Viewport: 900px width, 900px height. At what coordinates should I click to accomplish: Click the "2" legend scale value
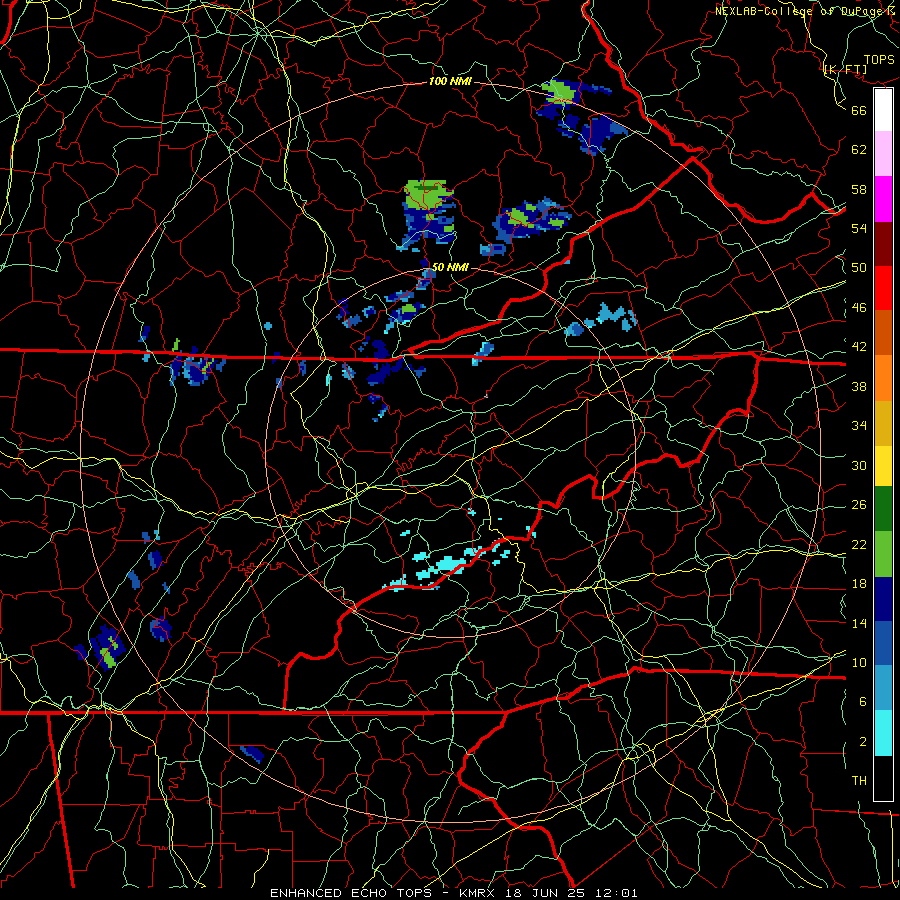(863, 742)
